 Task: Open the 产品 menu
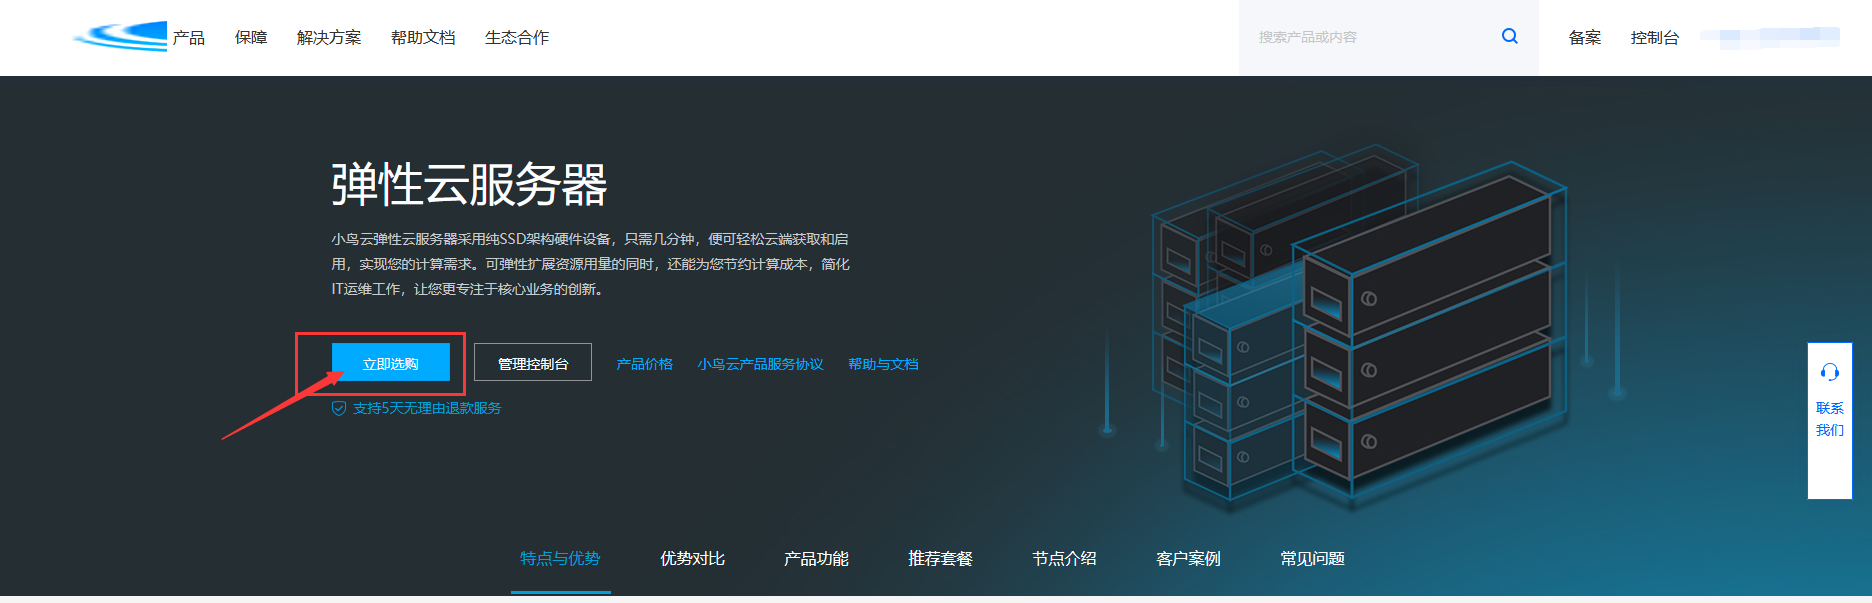188,37
